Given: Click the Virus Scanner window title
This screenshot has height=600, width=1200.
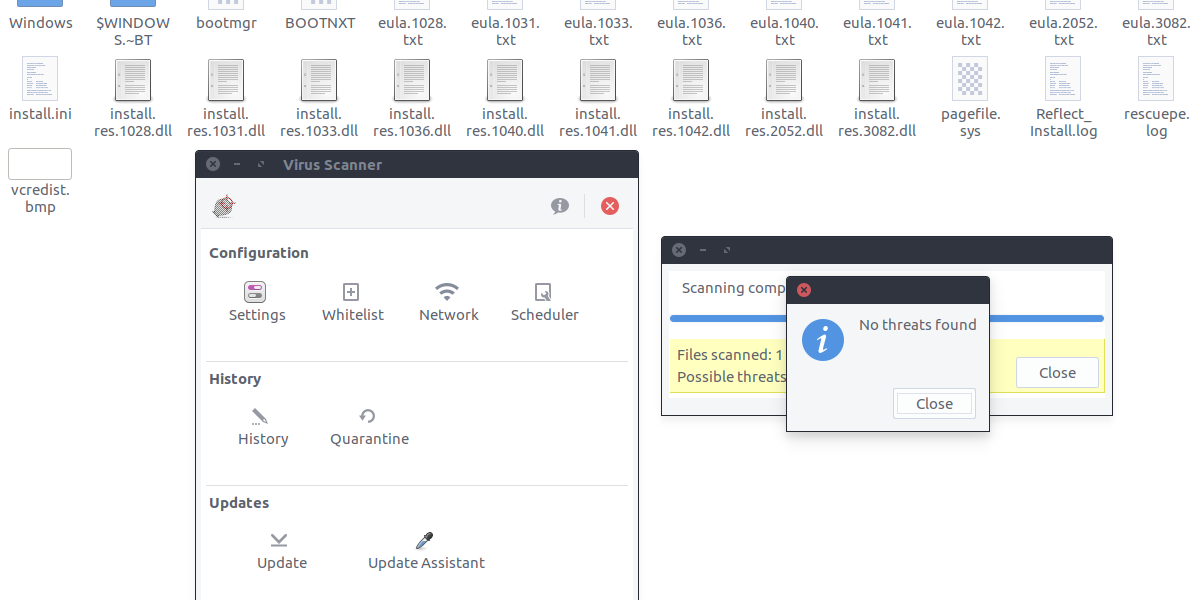Looking at the screenshot, I should point(332,164).
